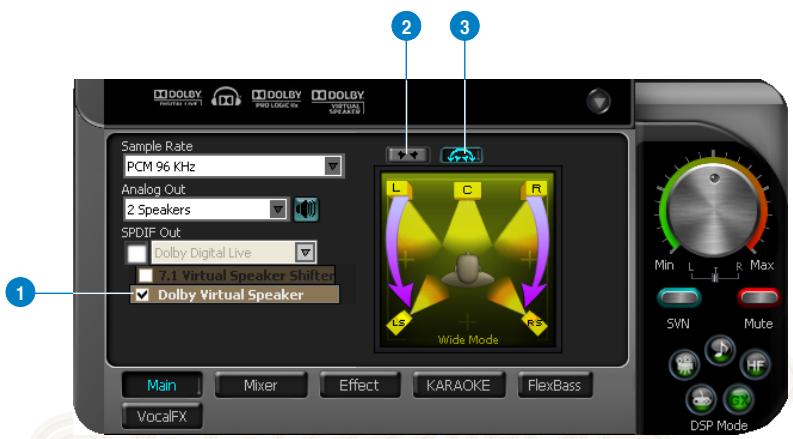Click the C center speaker icon

(x=467, y=190)
